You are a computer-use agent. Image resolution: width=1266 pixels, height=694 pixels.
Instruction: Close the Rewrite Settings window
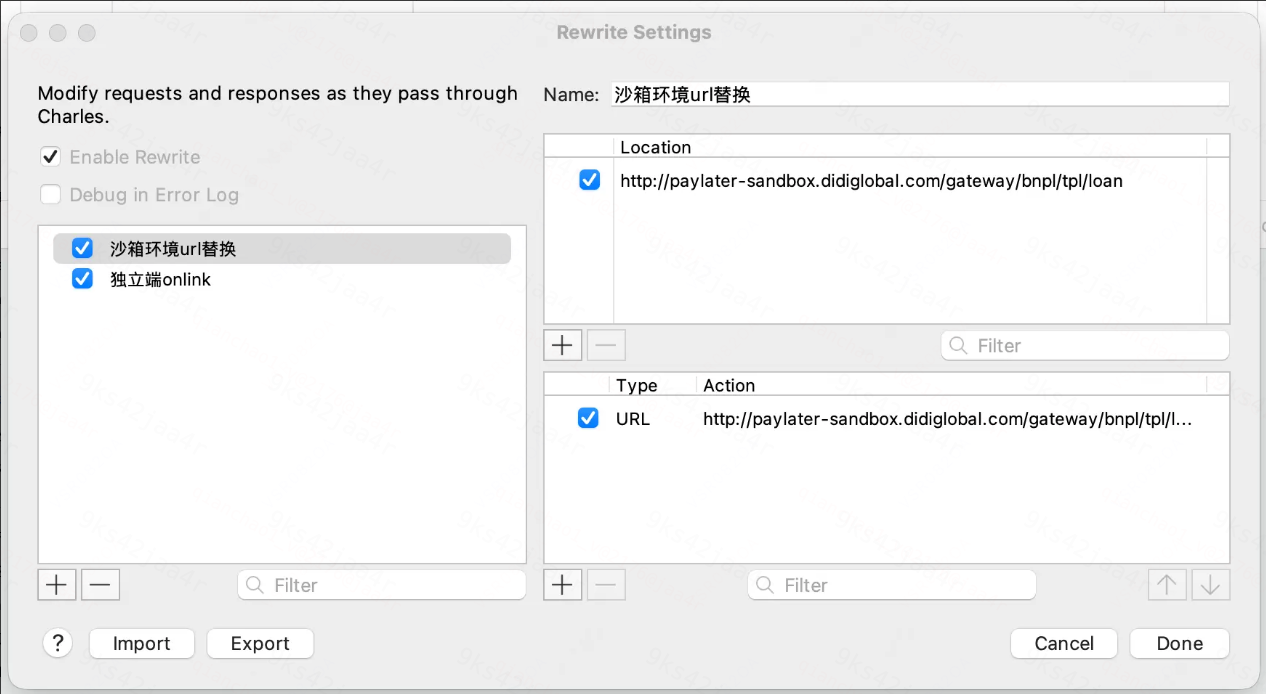[29, 33]
